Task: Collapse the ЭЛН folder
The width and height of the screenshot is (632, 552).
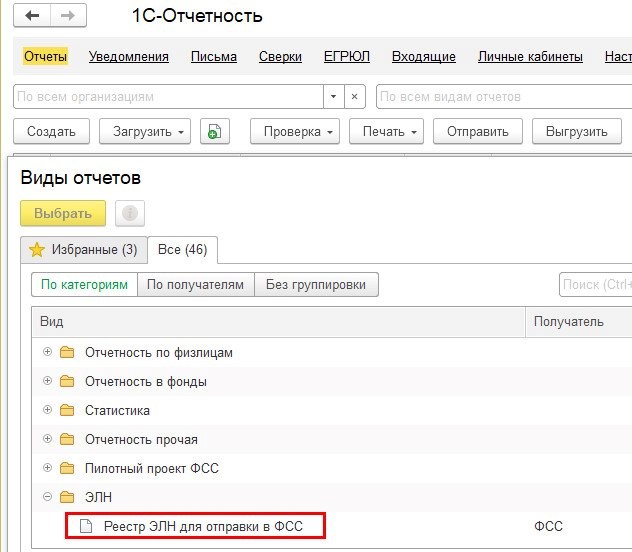Action: coord(47,497)
